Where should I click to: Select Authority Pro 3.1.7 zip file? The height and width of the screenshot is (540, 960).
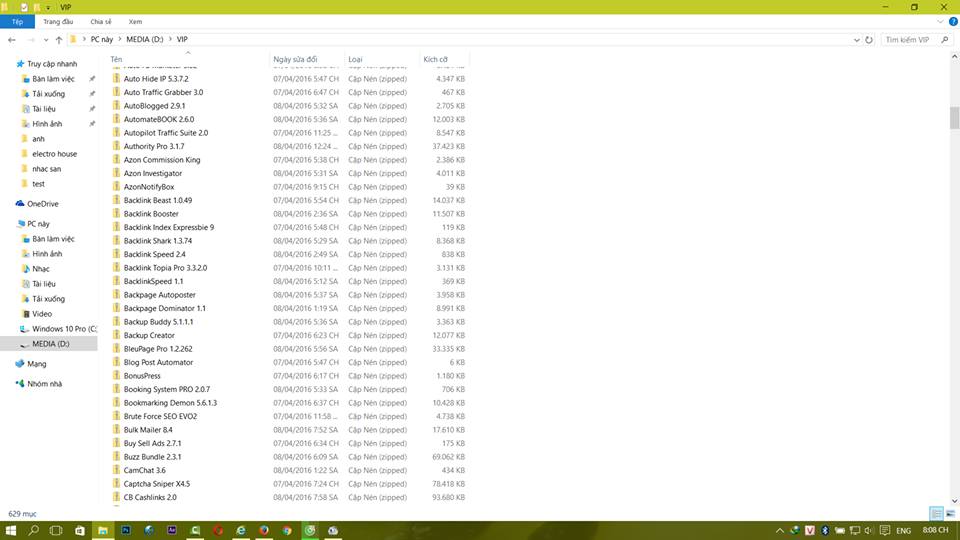click(x=154, y=146)
